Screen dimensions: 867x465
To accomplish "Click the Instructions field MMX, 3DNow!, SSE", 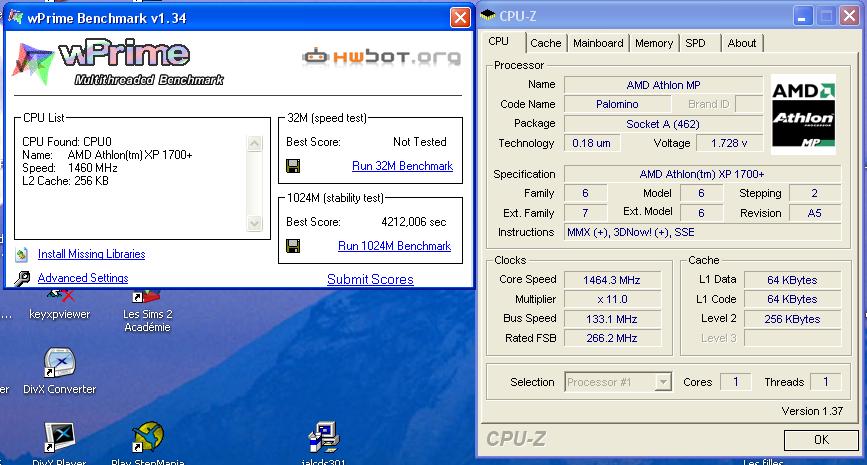I will pyautogui.click(x=702, y=232).
